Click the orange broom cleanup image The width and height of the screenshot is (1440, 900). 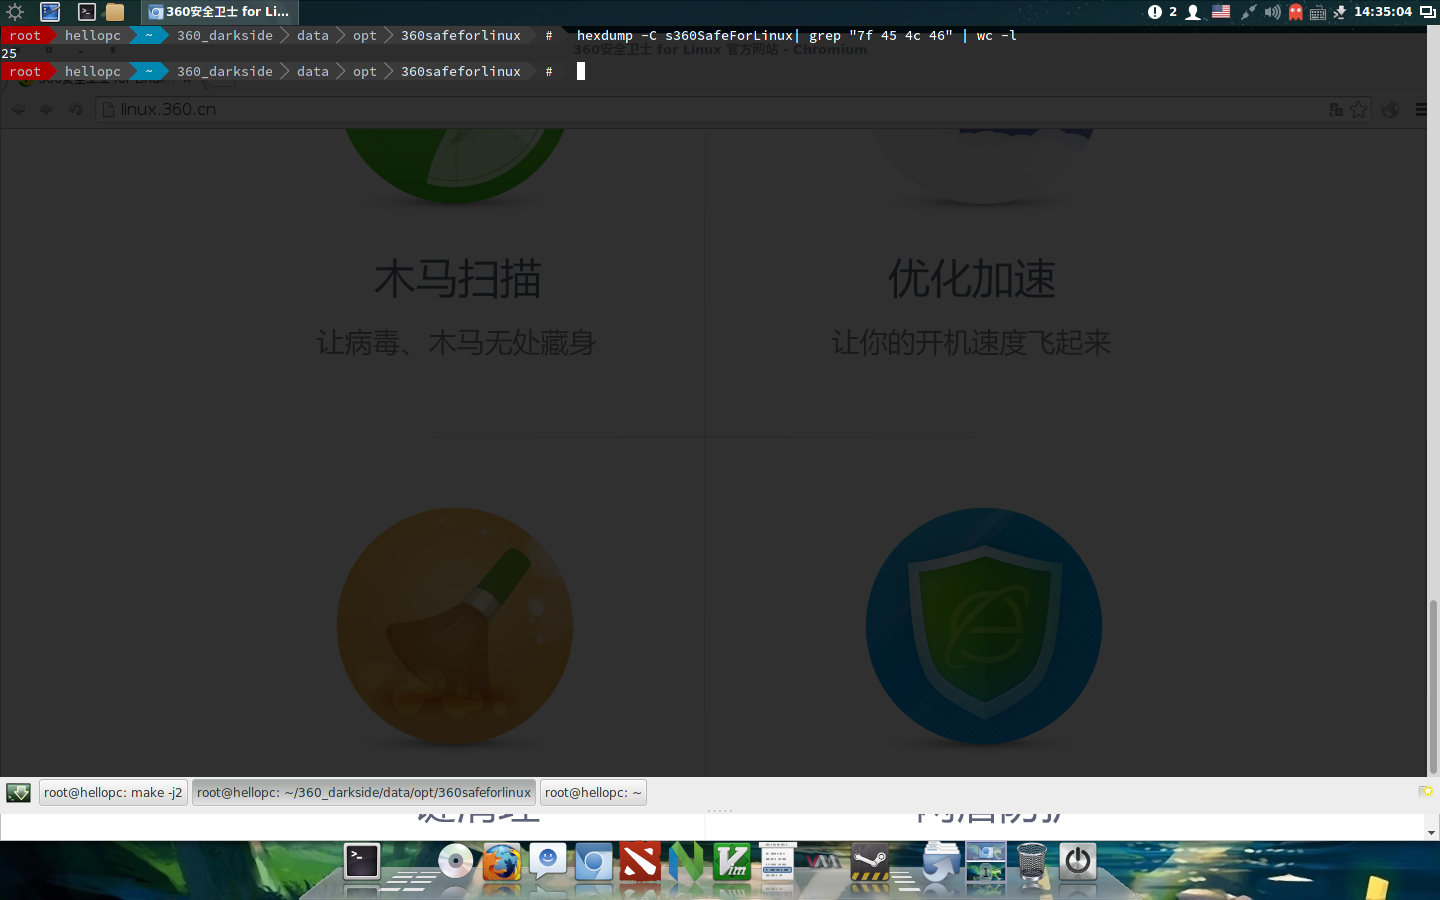tap(455, 627)
